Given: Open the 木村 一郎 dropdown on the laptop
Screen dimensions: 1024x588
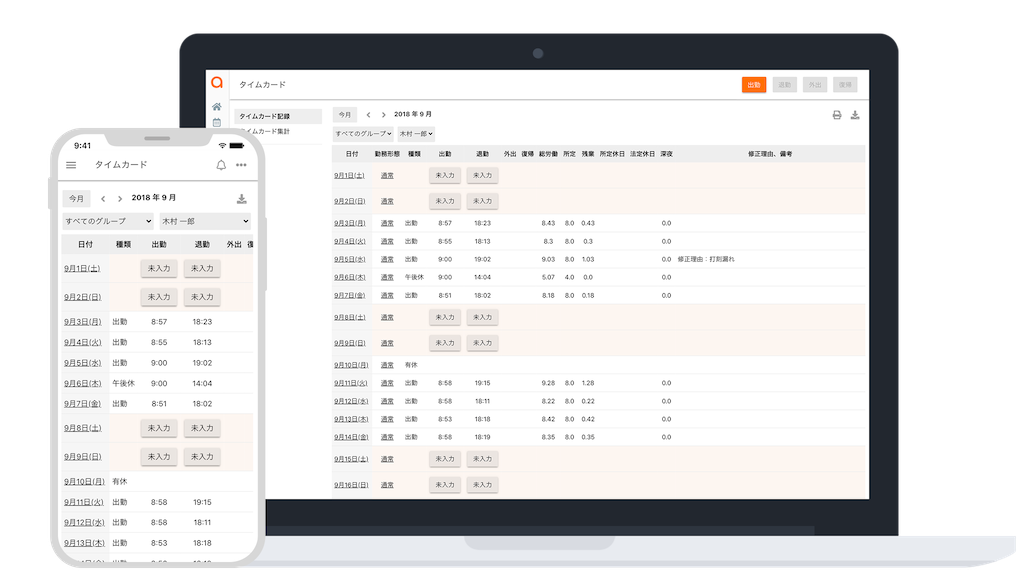Looking at the screenshot, I should click(415, 133).
